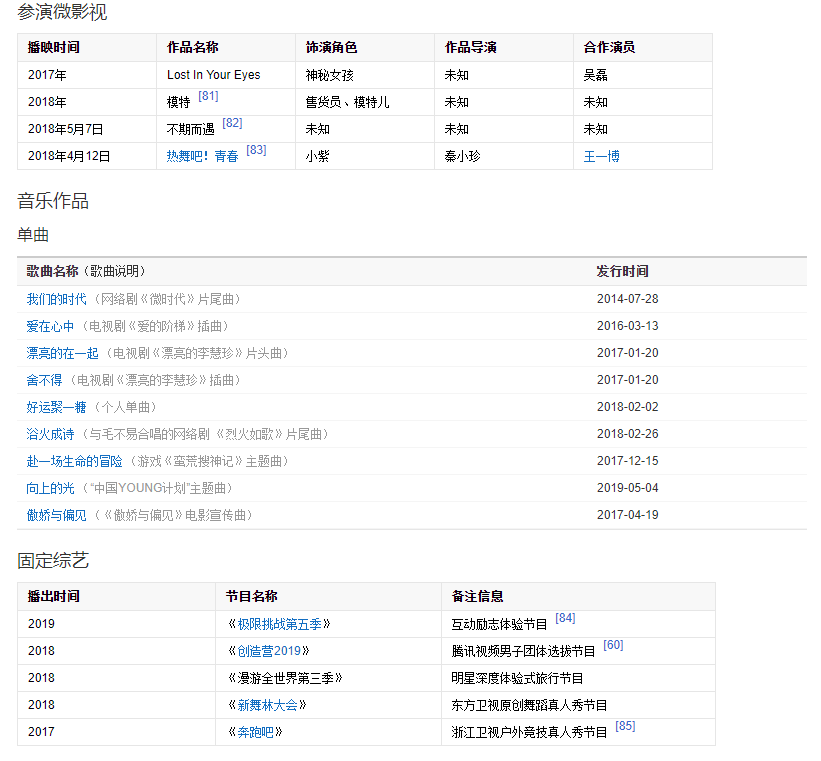Open citation [84] for 互动励志体验节目
Image resolution: width=821 pixels, height=761 pixels.
pyautogui.click(x=565, y=618)
